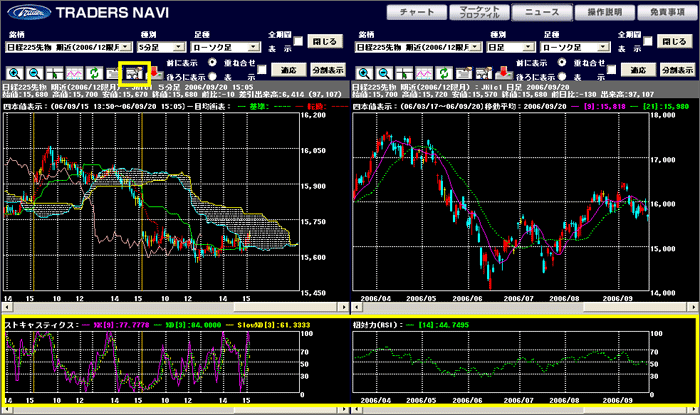Image resolution: width=700 pixels, height=415 pixels.
Task: Select 前に表示 radio in 5分足 panel
Action: coord(212,62)
